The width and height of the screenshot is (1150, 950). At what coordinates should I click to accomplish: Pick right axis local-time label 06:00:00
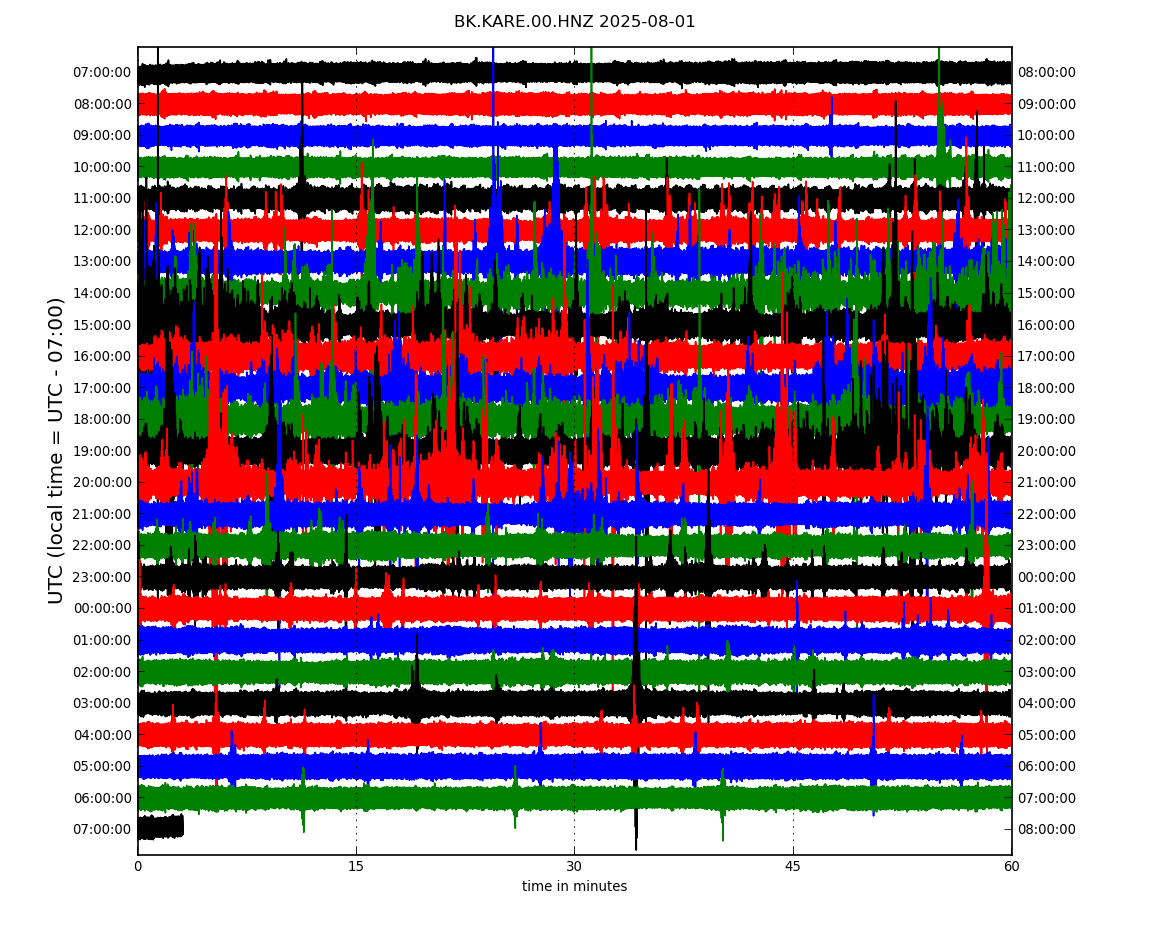tap(1047, 767)
